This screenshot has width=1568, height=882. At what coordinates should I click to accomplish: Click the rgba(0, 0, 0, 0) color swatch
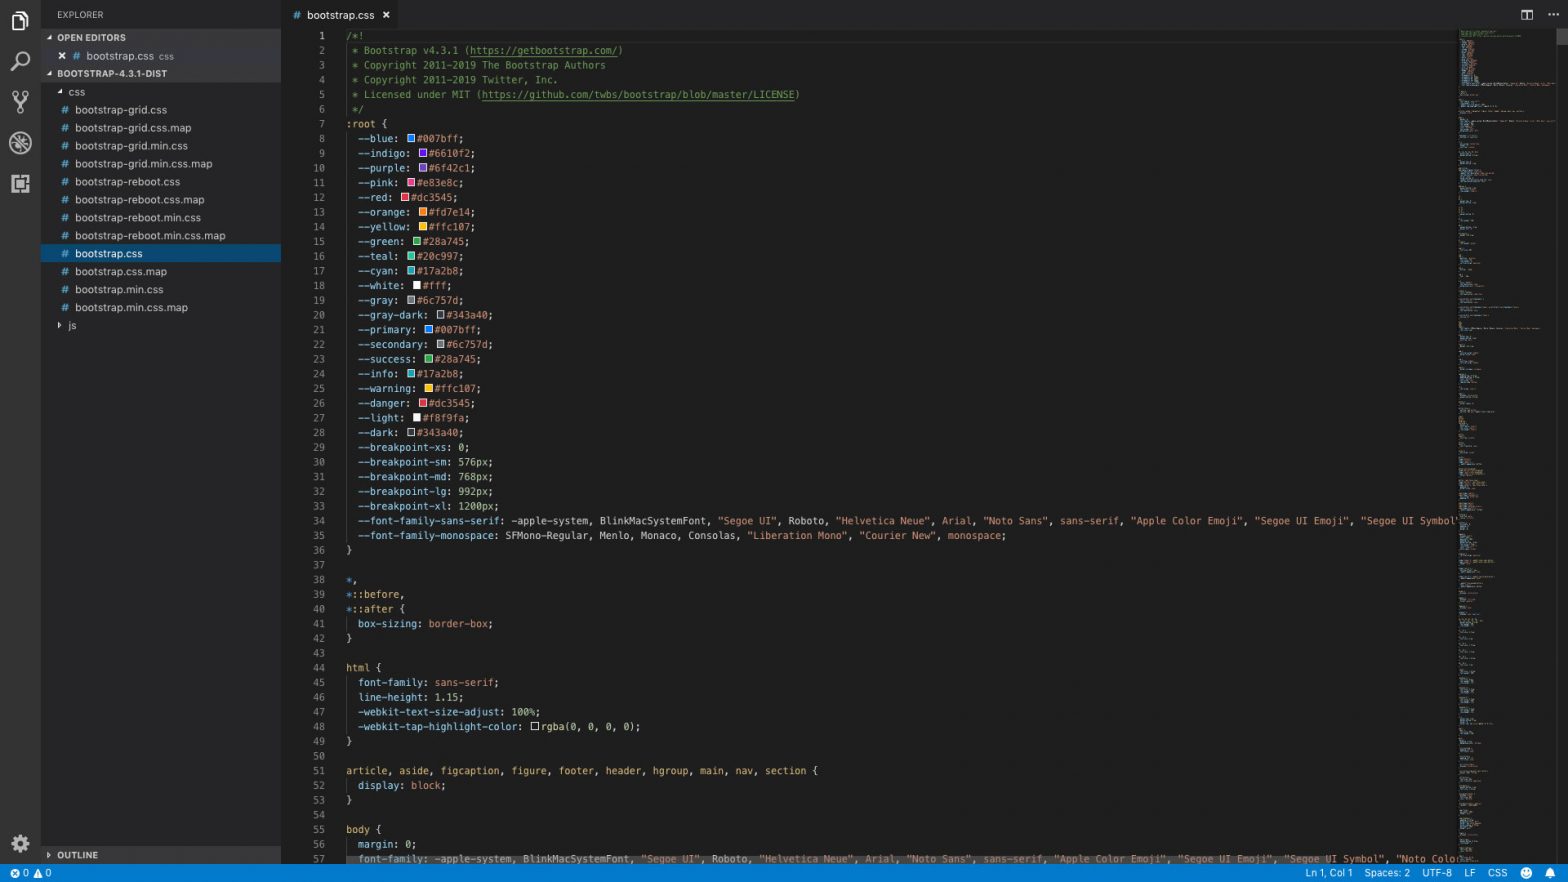[535, 727]
